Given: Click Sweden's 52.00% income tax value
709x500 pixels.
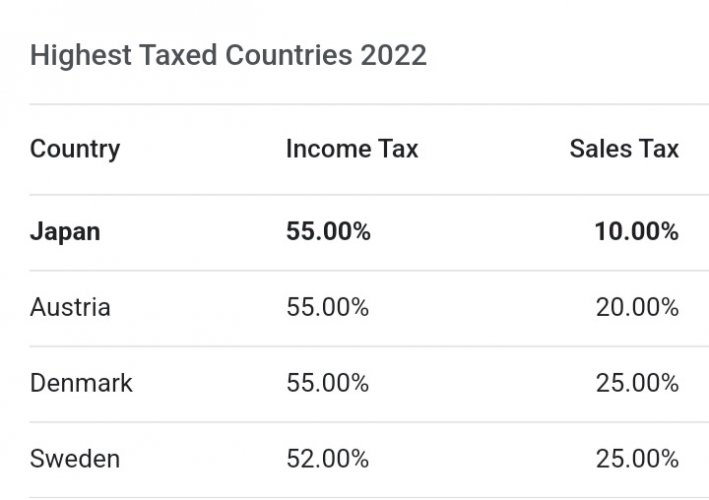Looking at the screenshot, I should pos(328,459).
